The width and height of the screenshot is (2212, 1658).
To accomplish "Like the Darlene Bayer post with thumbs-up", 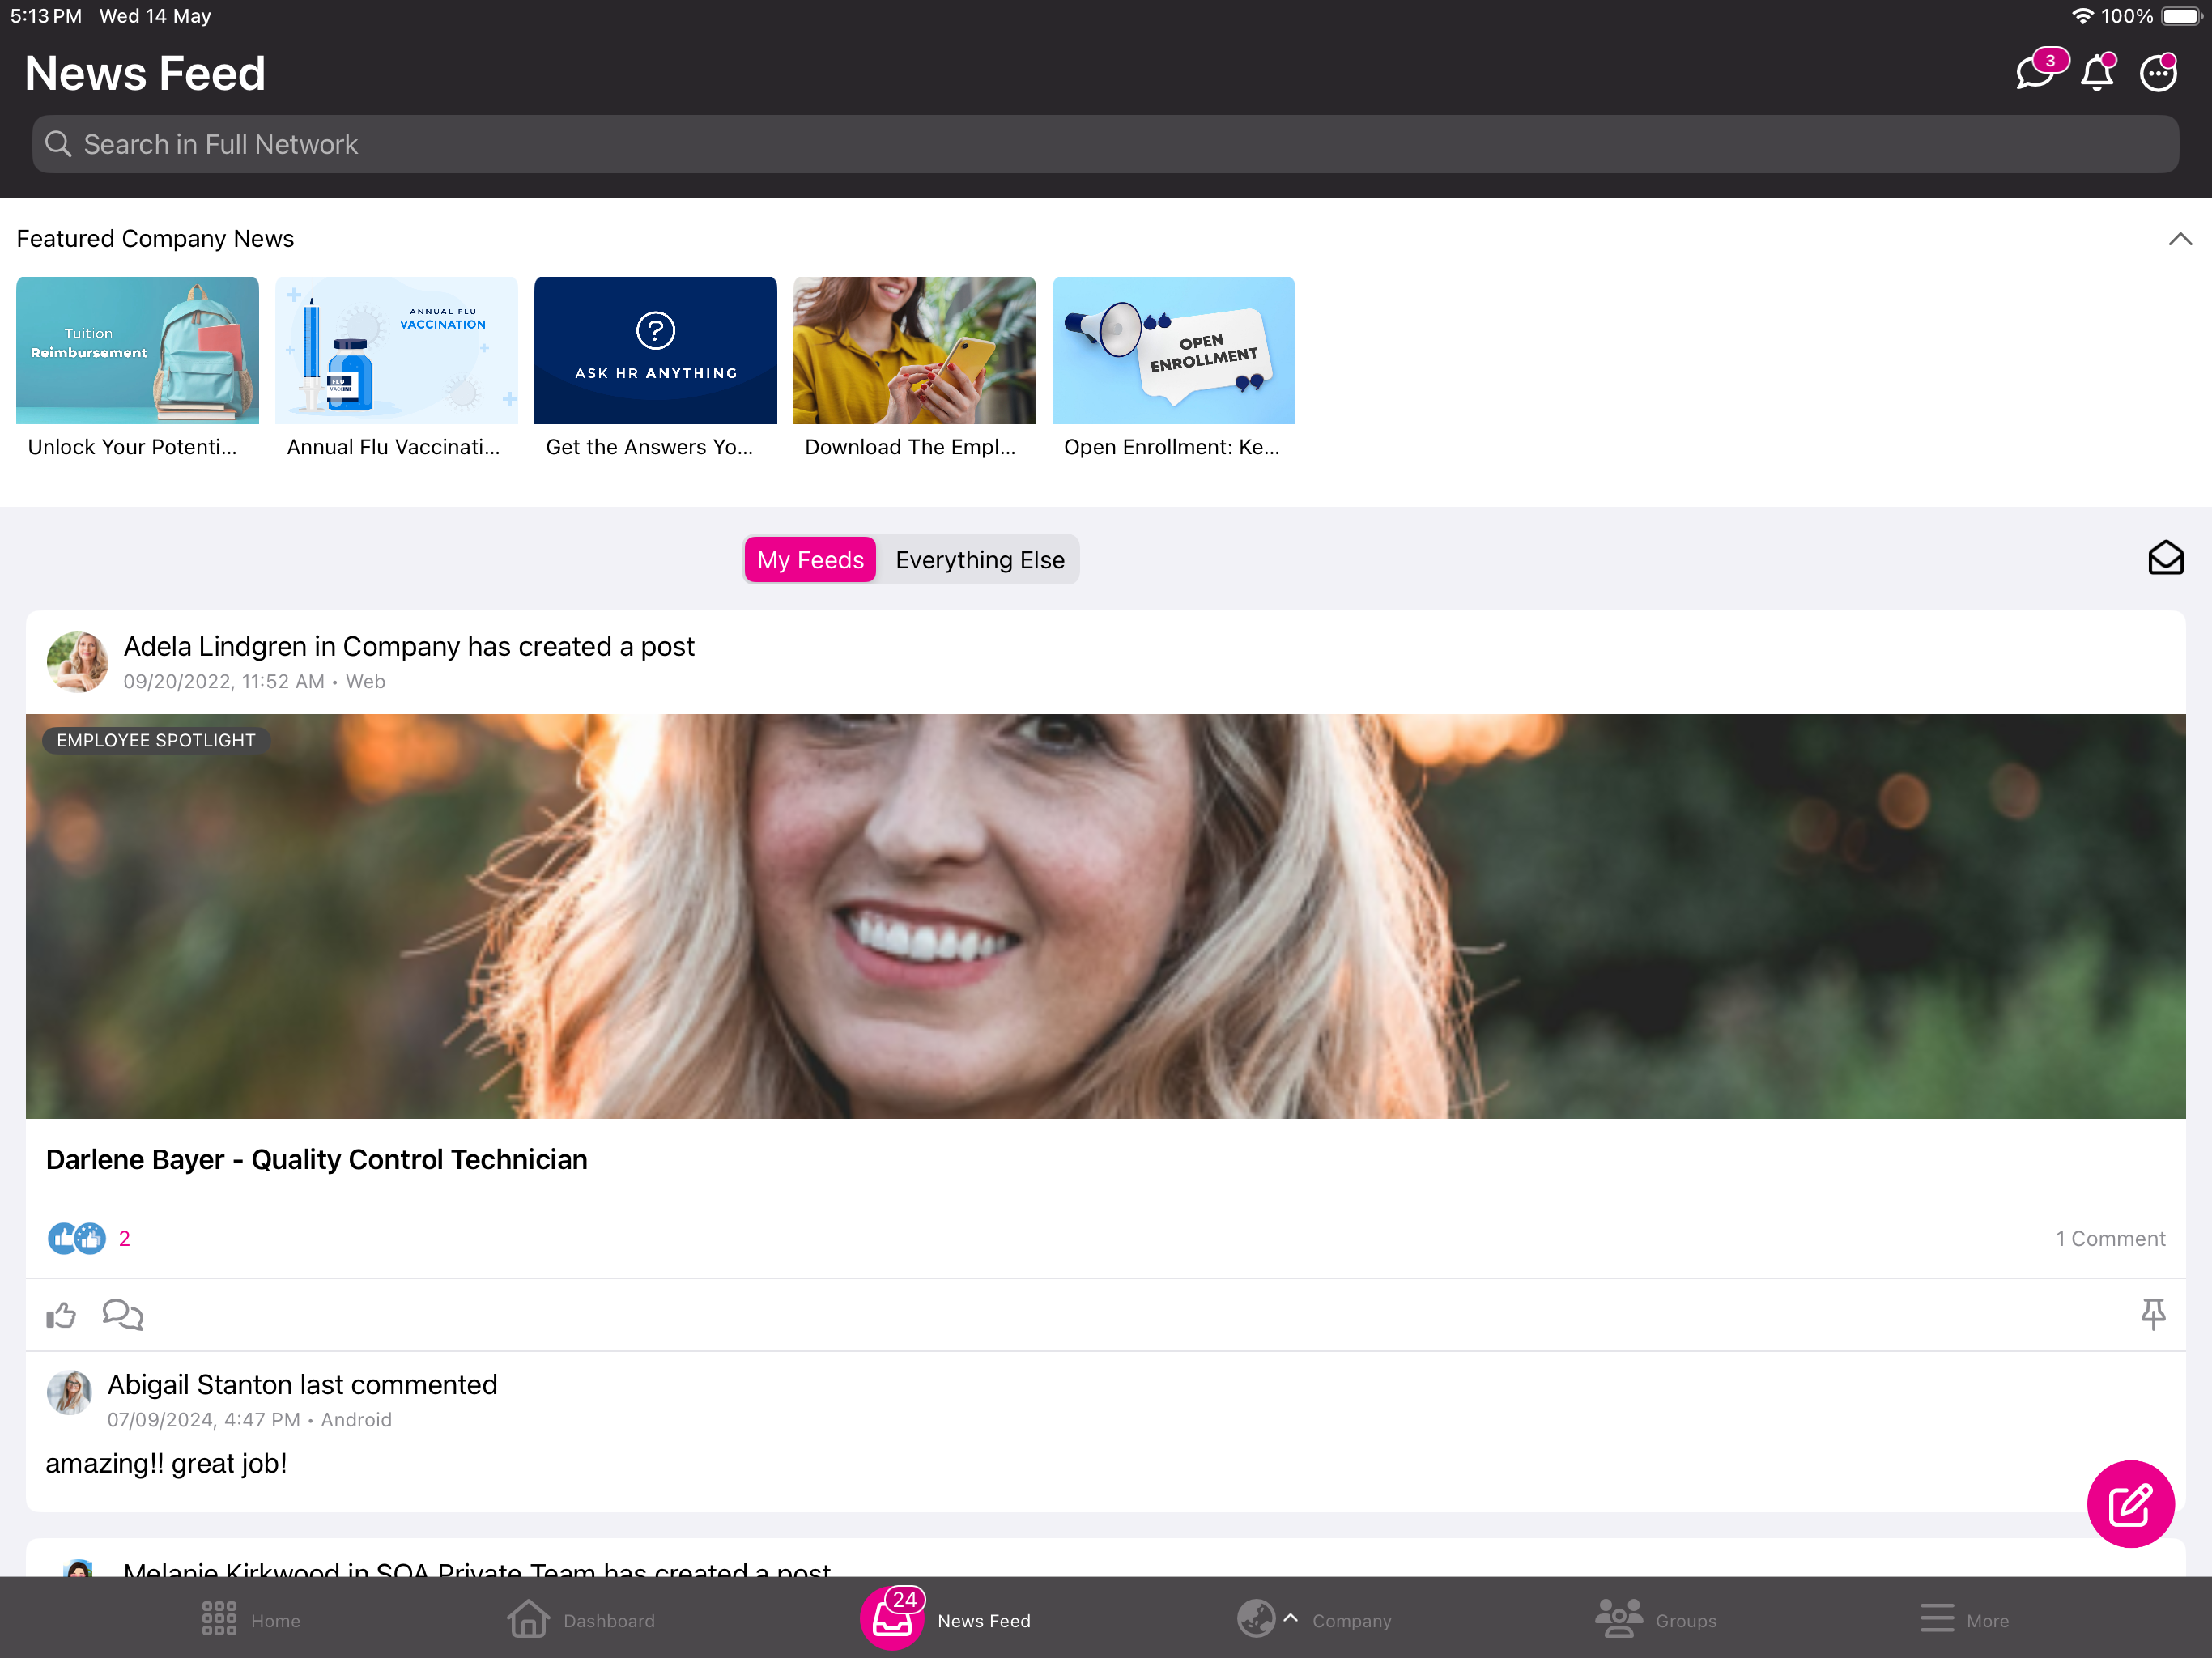I will (61, 1314).
